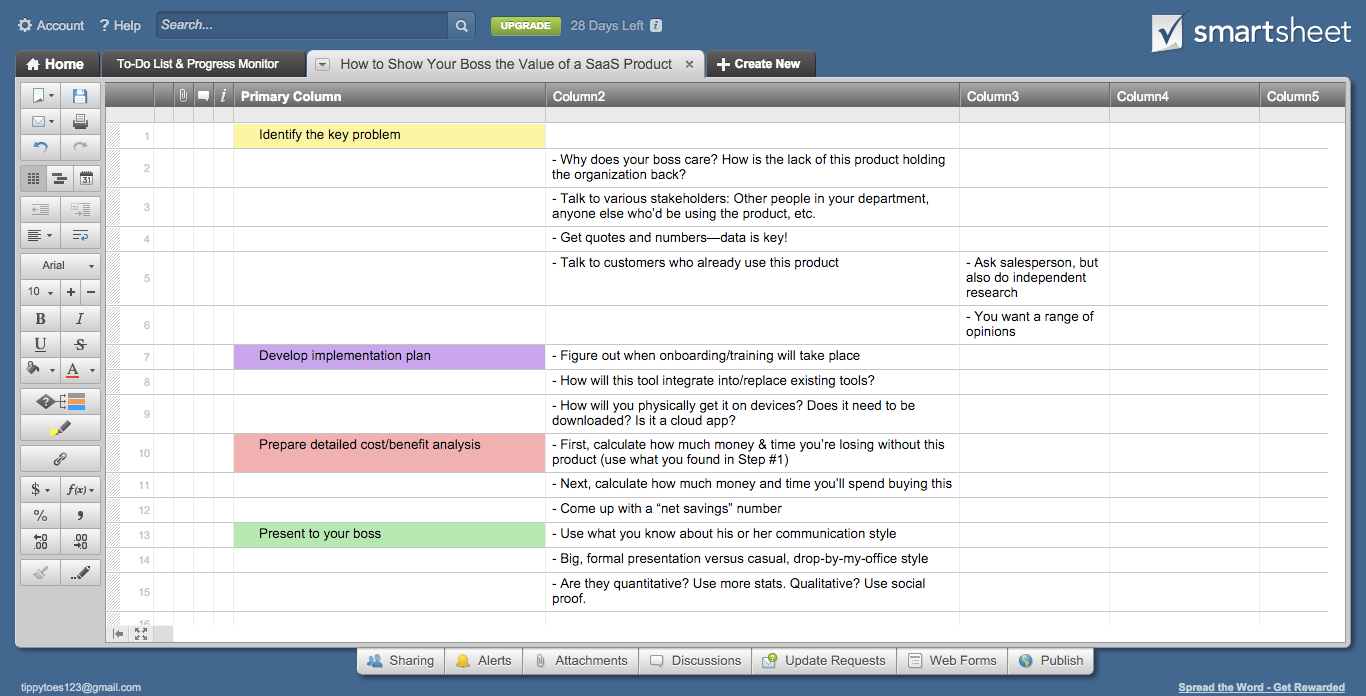The height and width of the screenshot is (696, 1366).
Task: Outdent the selected row
Action: [40, 210]
